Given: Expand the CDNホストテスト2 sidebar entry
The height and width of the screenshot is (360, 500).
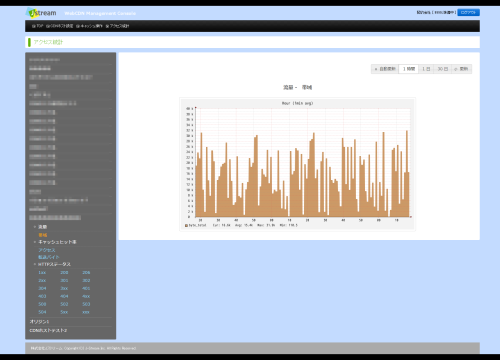Looking at the screenshot, I should [48, 330].
